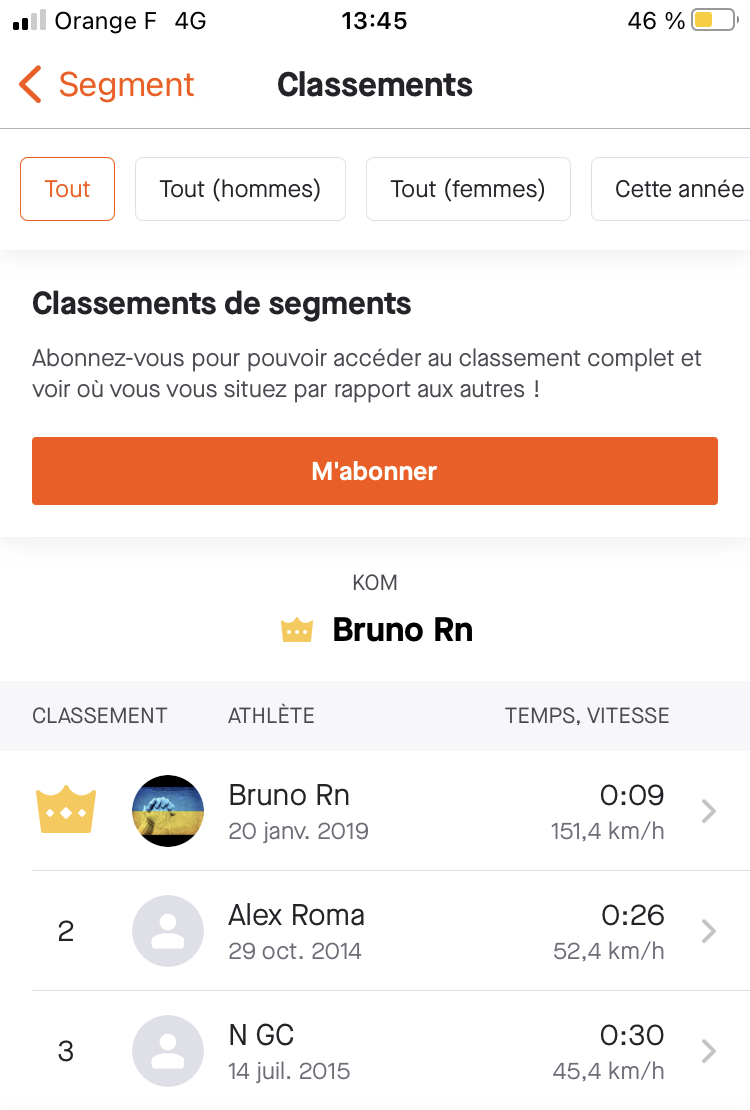Tap the battery icon in status bar

(713, 21)
